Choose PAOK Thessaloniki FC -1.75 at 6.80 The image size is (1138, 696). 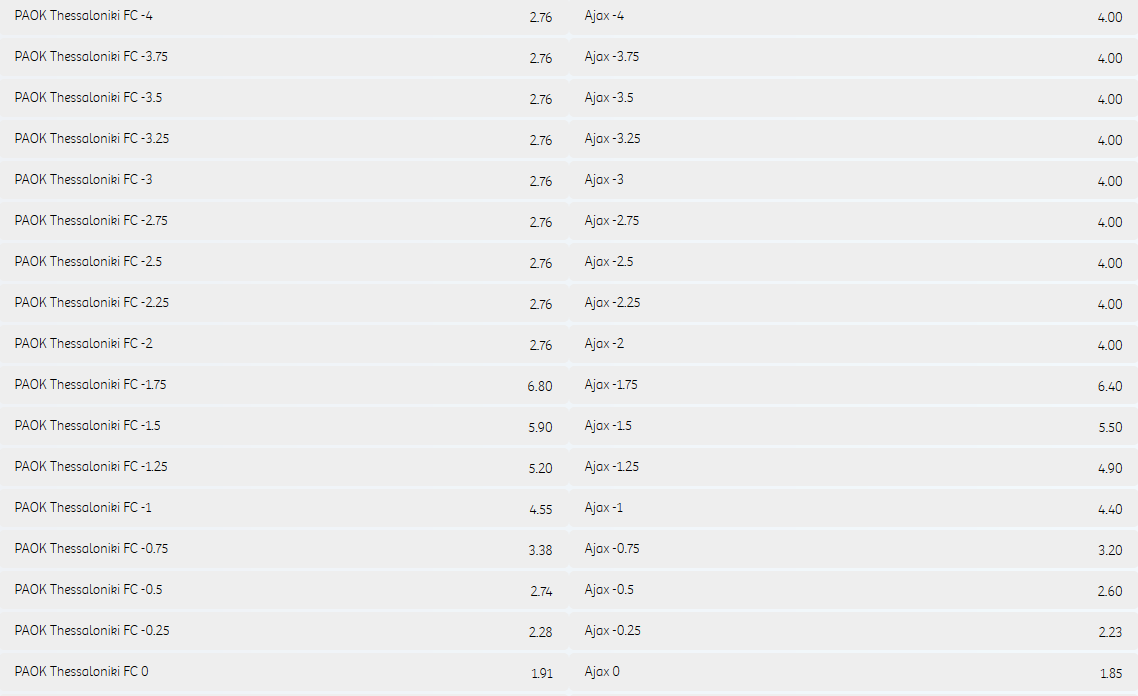tap(284, 385)
